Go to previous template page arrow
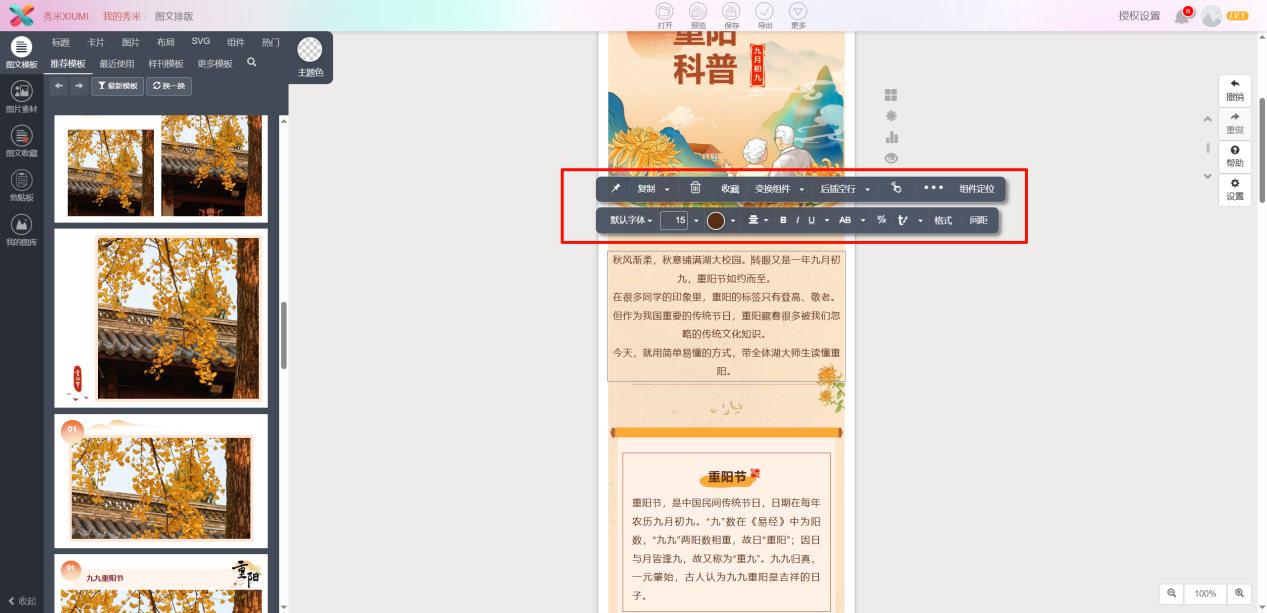1267x613 pixels. point(59,86)
